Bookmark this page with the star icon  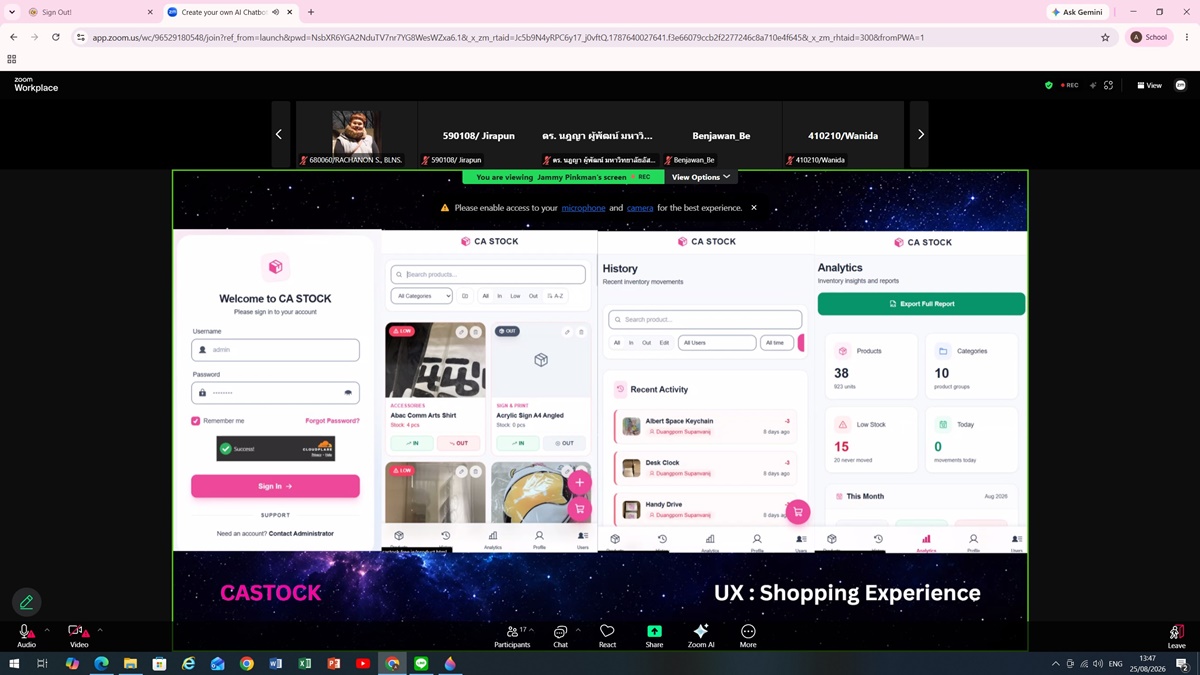tap(1105, 37)
